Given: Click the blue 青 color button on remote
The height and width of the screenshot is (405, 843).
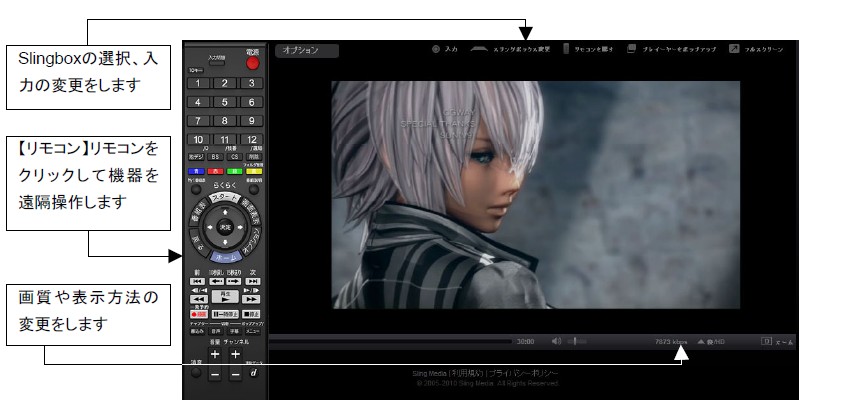Looking at the screenshot, I should [196, 172].
